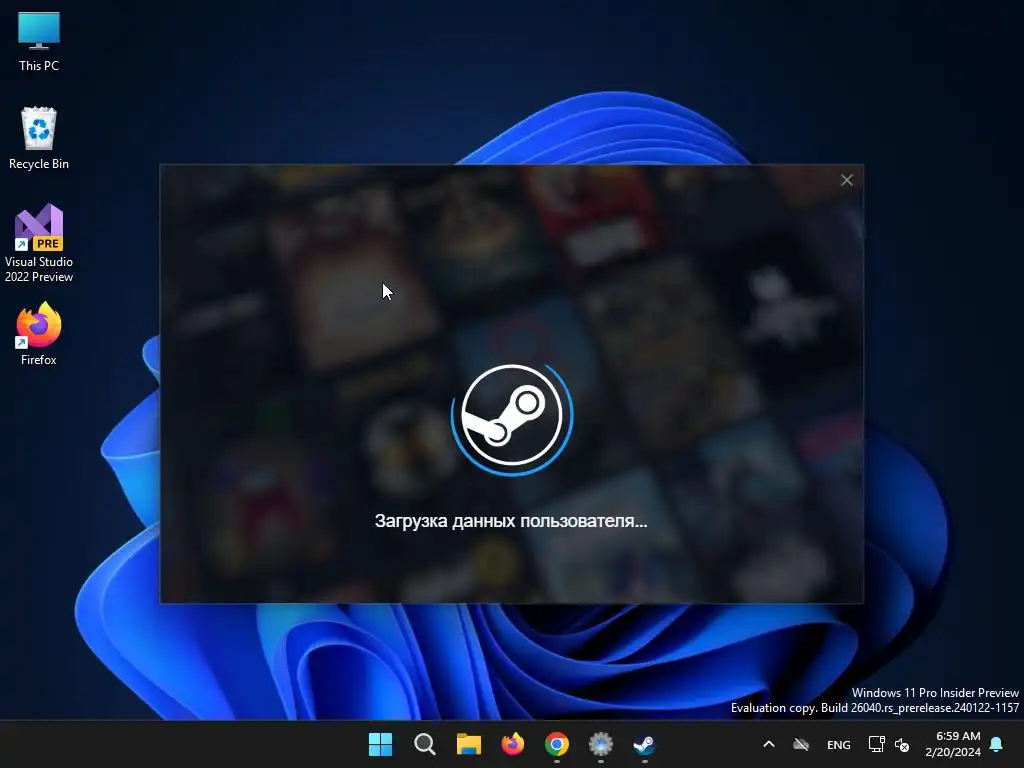The width and height of the screenshot is (1024, 768).
Task: Select the This PC desktop icon
Action: tap(39, 42)
